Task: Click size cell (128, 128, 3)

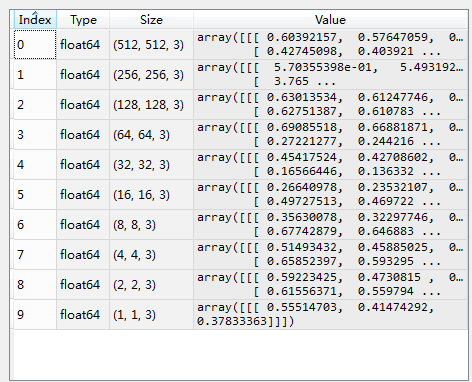Action: (x=151, y=104)
